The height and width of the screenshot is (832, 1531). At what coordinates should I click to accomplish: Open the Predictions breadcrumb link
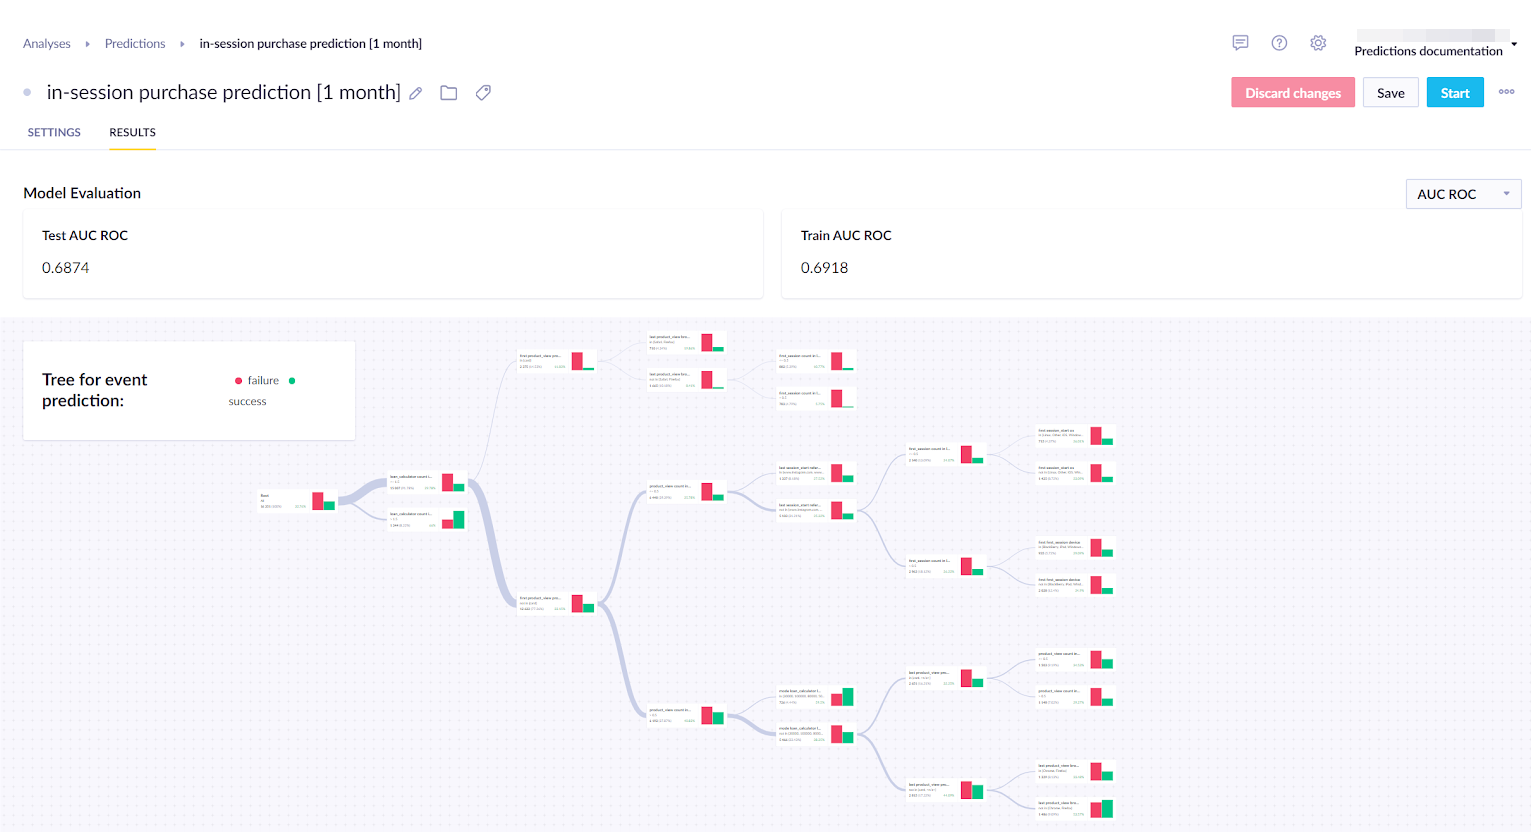click(135, 43)
